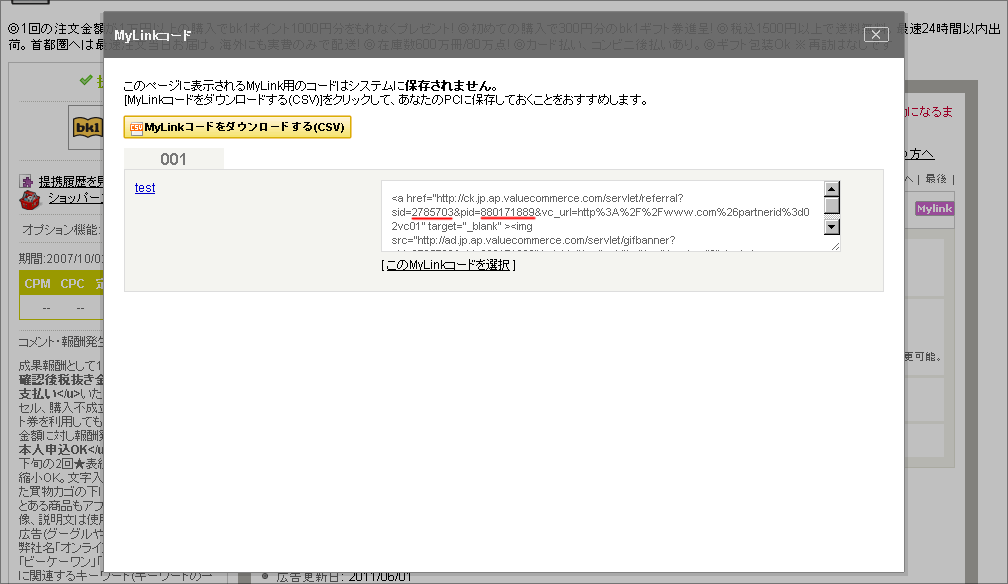Click the puzzle icon beside 提携履歴
Image resolution: width=1008 pixels, height=584 pixels.
26,181
